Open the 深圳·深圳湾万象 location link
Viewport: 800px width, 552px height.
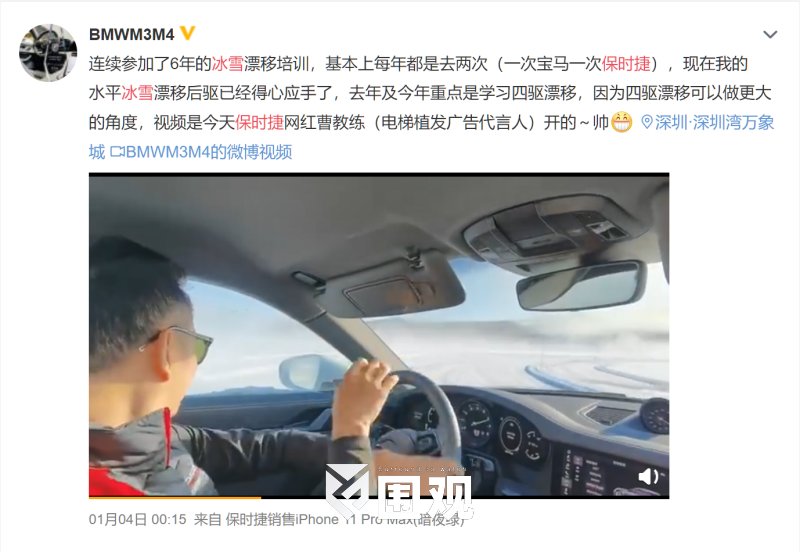tap(714, 122)
